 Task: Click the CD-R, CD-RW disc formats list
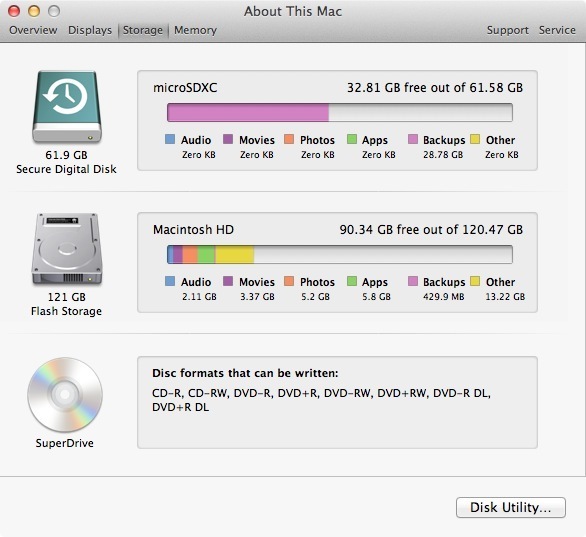coord(321,400)
